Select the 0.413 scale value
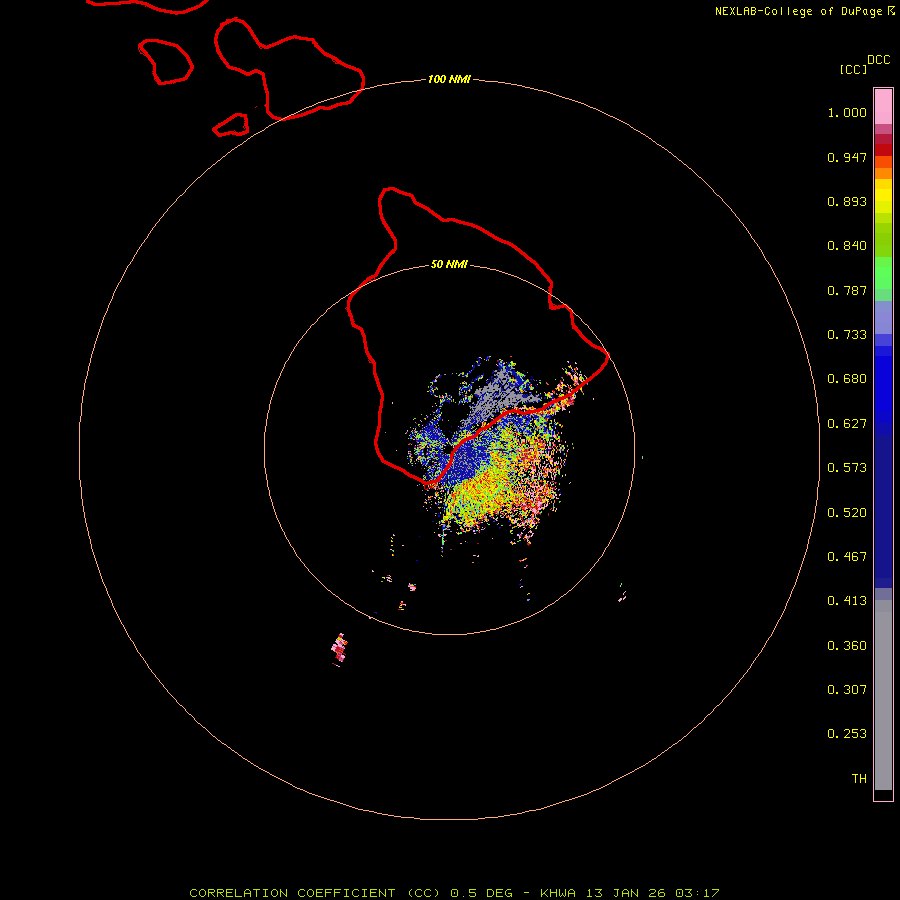900x900 pixels. pyautogui.click(x=847, y=601)
